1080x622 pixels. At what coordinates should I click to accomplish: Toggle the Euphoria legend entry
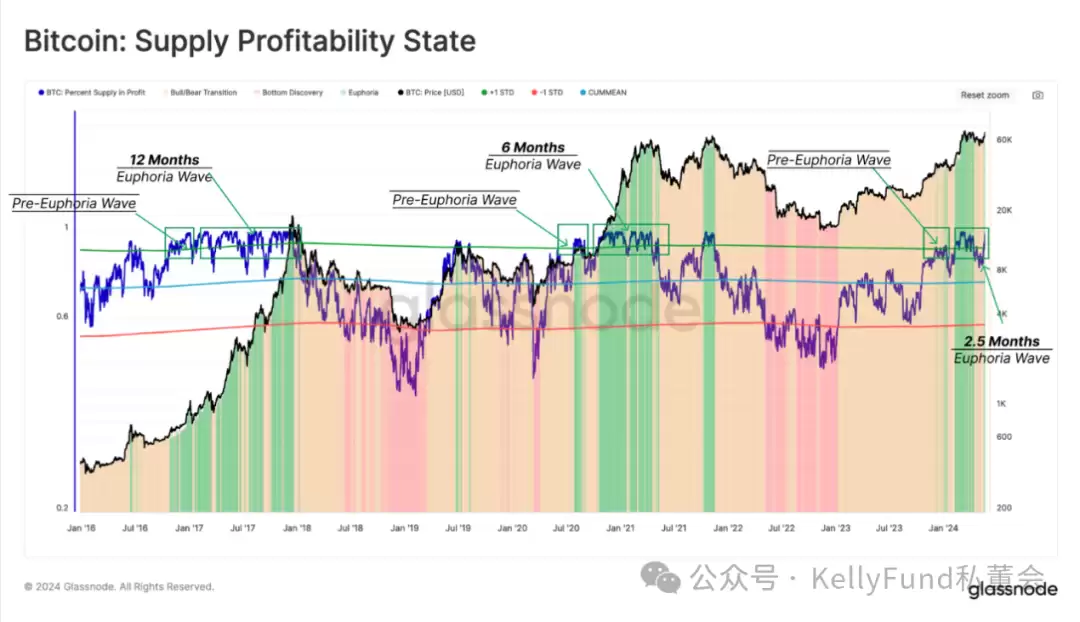[x=362, y=92]
